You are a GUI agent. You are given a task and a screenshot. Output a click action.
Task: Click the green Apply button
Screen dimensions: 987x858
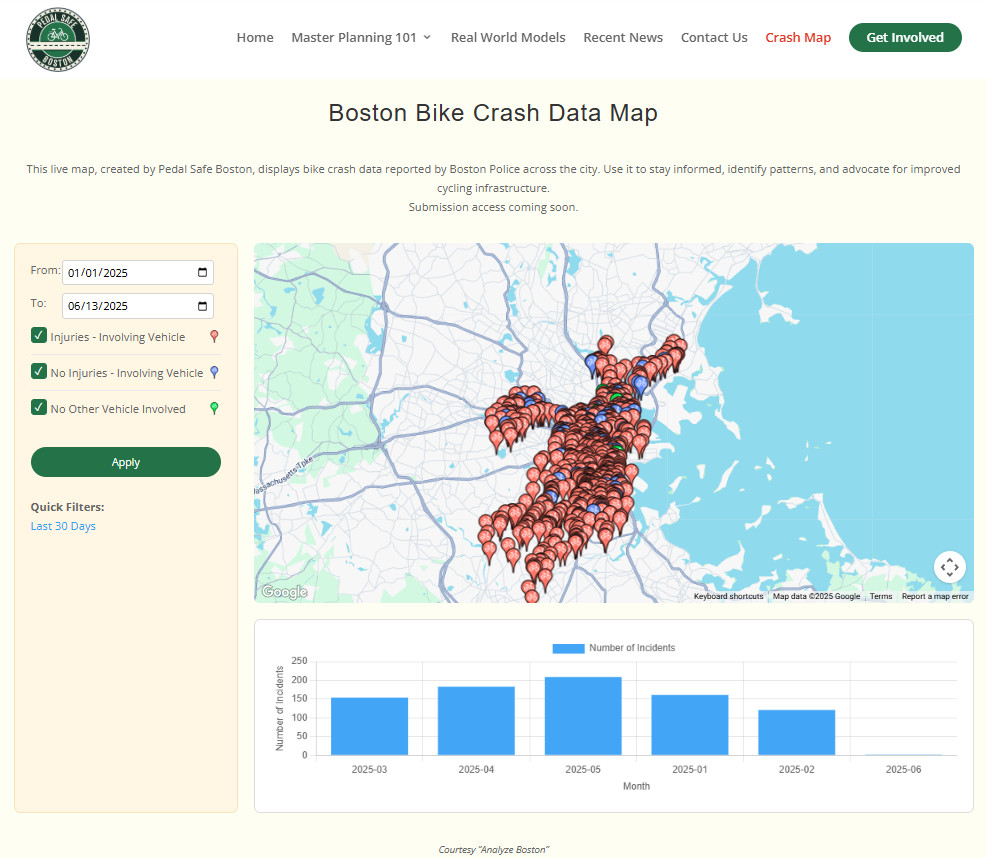(x=126, y=462)
